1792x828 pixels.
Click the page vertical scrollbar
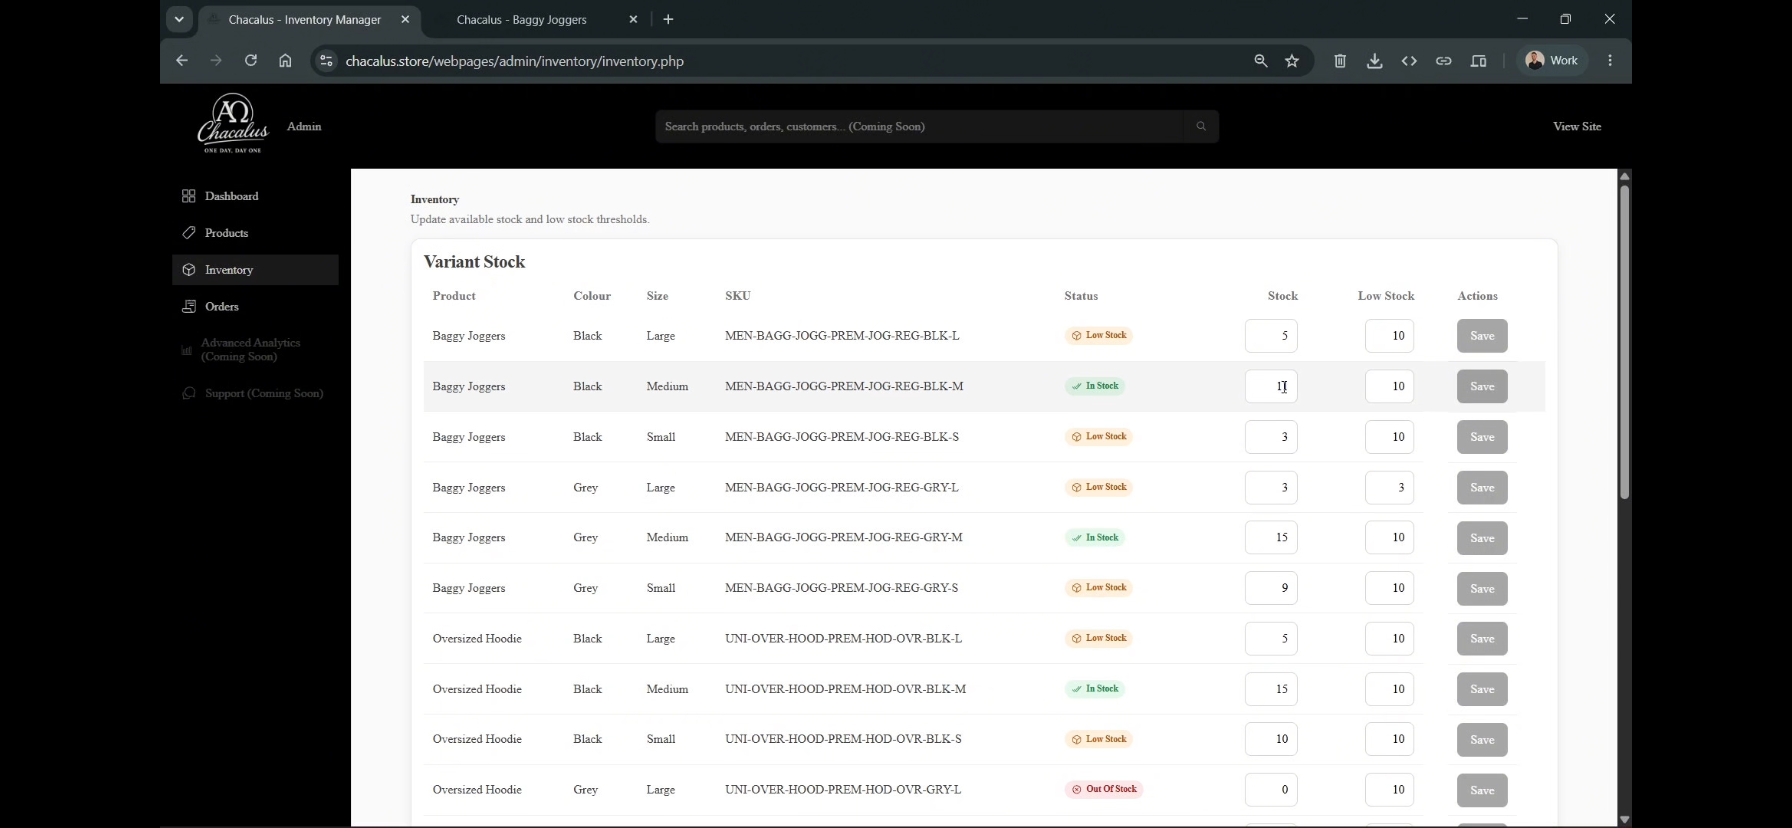[x=1624, y=342]
